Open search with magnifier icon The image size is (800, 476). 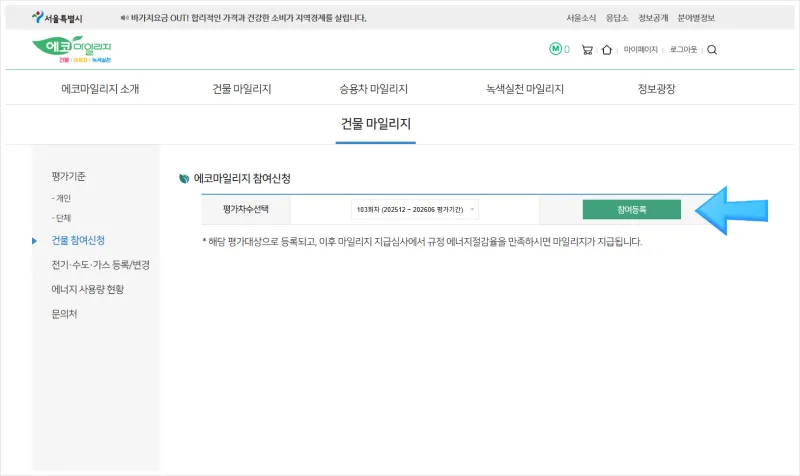pos(712,49)
